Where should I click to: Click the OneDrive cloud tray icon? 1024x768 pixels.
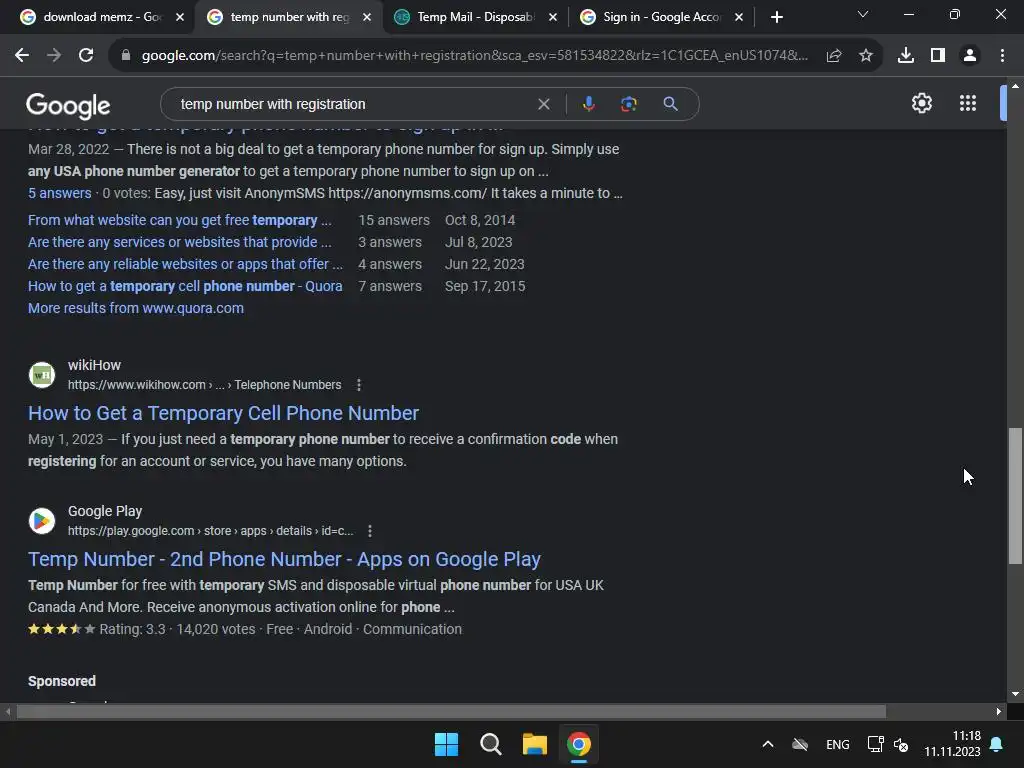pyautogui.click(x=800, y=744)
